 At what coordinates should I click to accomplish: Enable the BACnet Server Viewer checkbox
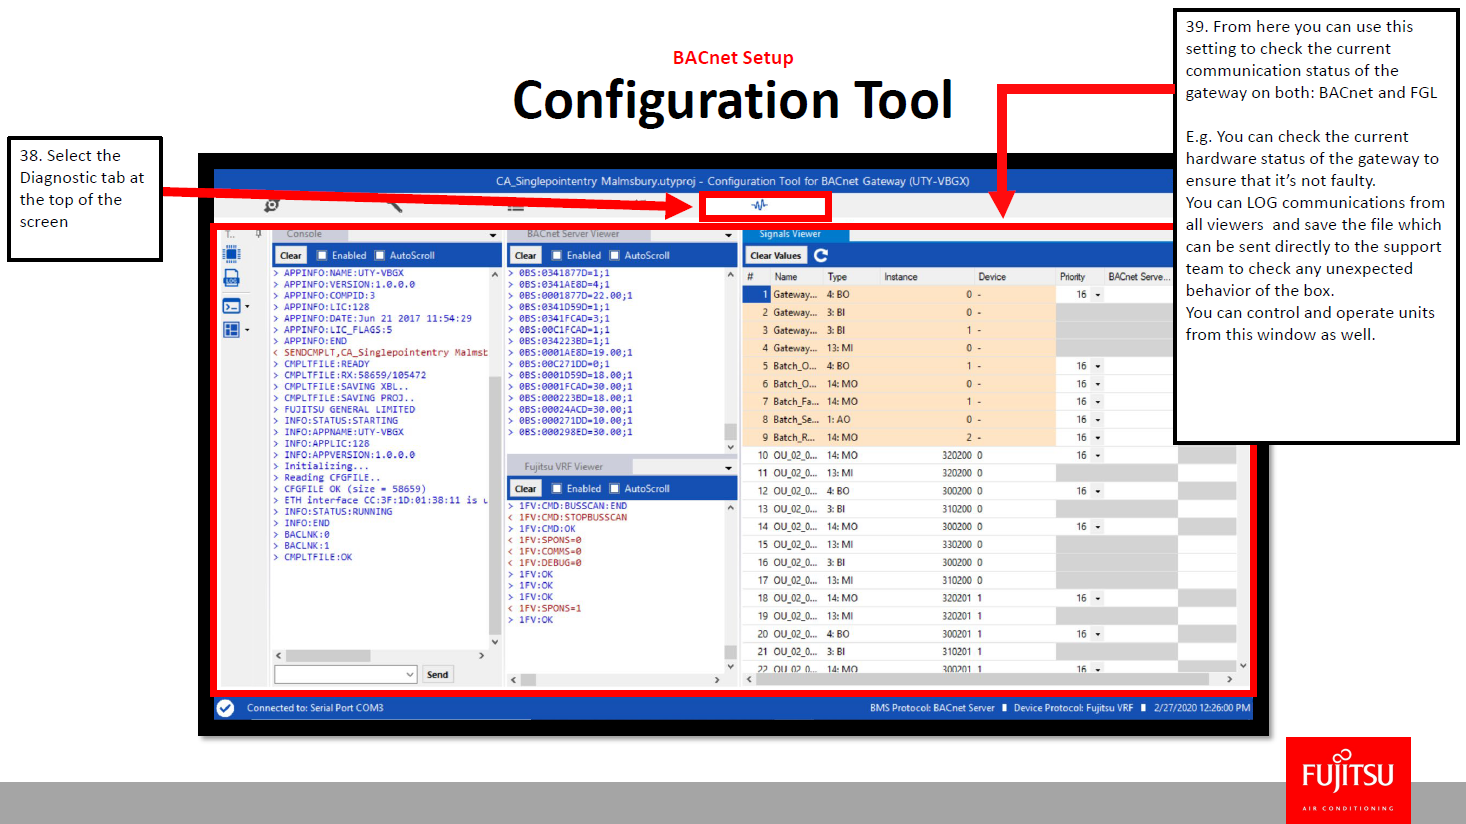(x=557, y=256)
